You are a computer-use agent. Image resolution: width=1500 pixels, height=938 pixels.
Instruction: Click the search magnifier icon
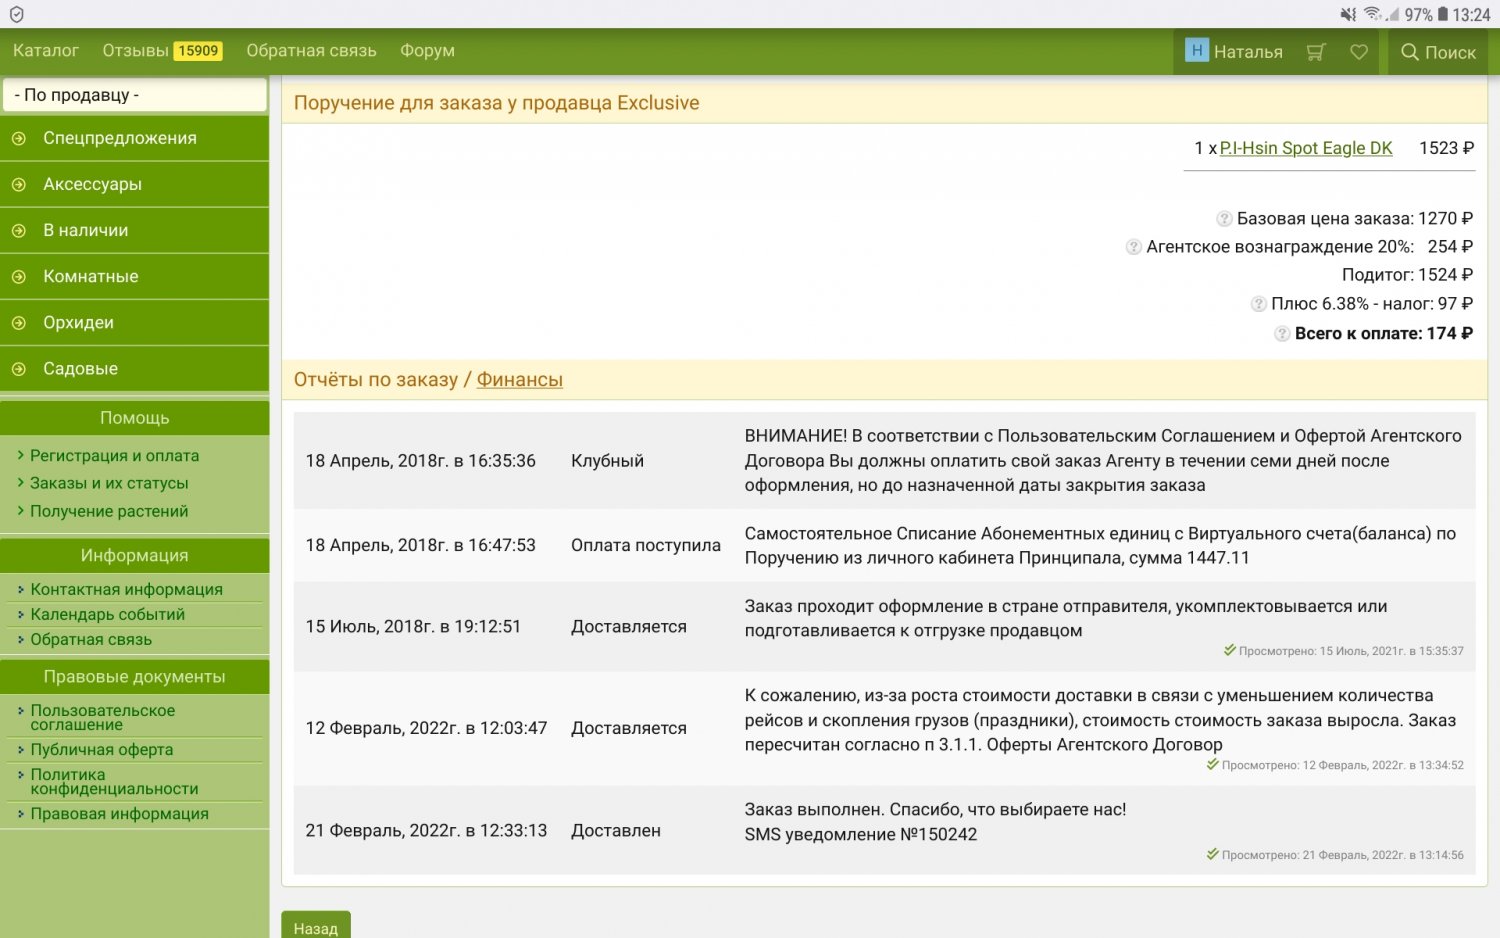point(1410,52)
